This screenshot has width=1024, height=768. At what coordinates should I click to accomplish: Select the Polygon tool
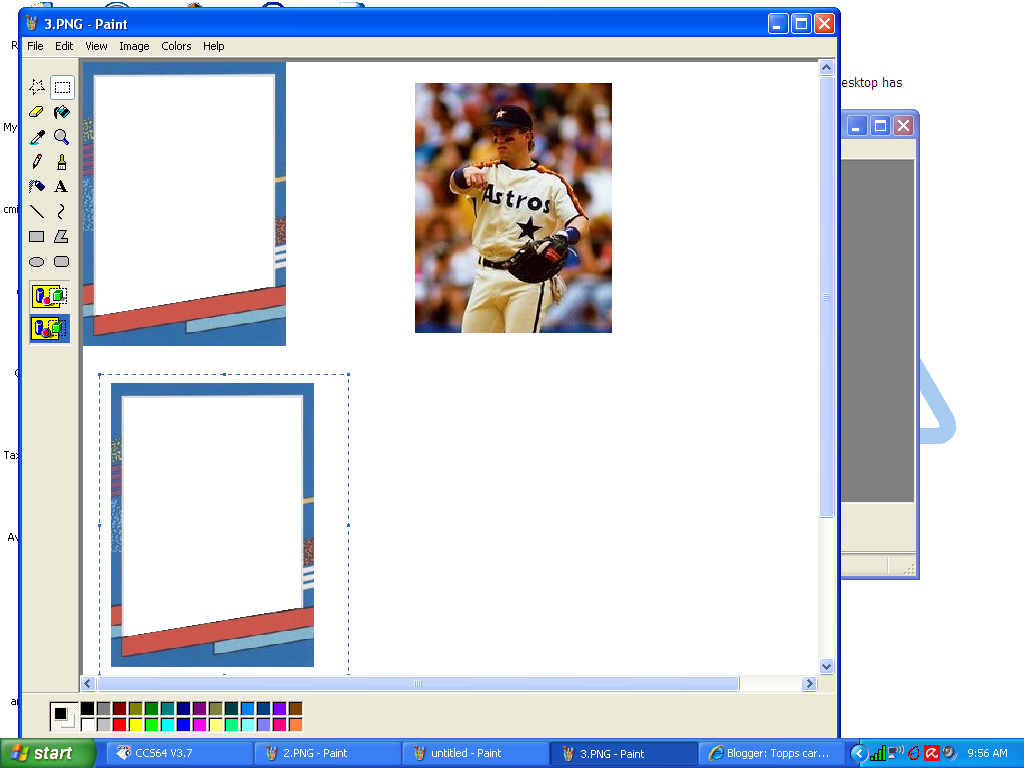pos(62,236)
